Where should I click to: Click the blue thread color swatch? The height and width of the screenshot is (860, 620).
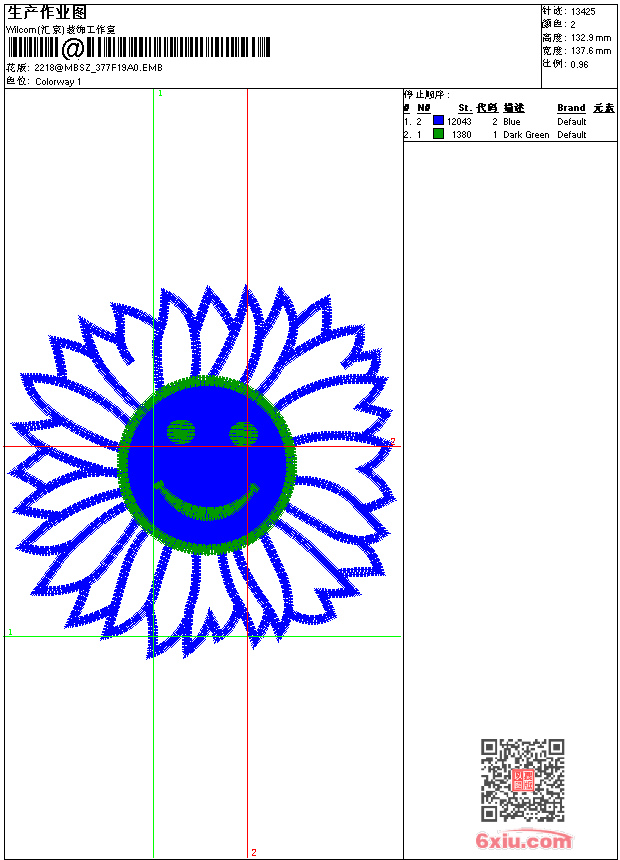pyautogui.click(x=438, y=121)
